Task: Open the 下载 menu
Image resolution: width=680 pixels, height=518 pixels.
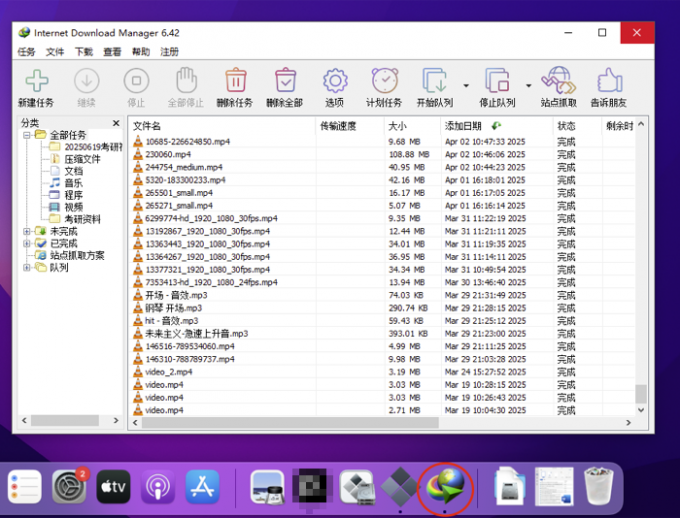Action: coord(84,52)
